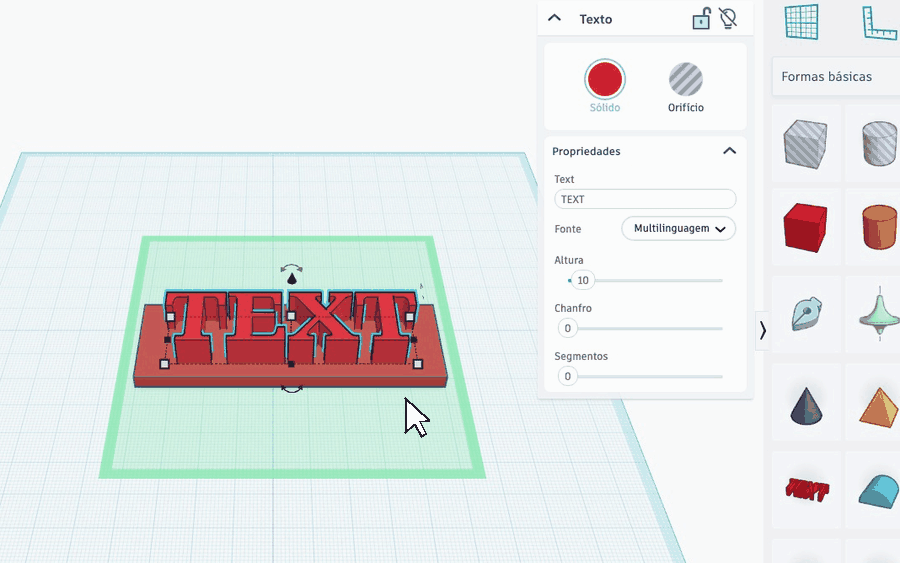900x563 pixels.
Task: Click the bottom-left white corner handle
Action: click(x=165, y=364)
